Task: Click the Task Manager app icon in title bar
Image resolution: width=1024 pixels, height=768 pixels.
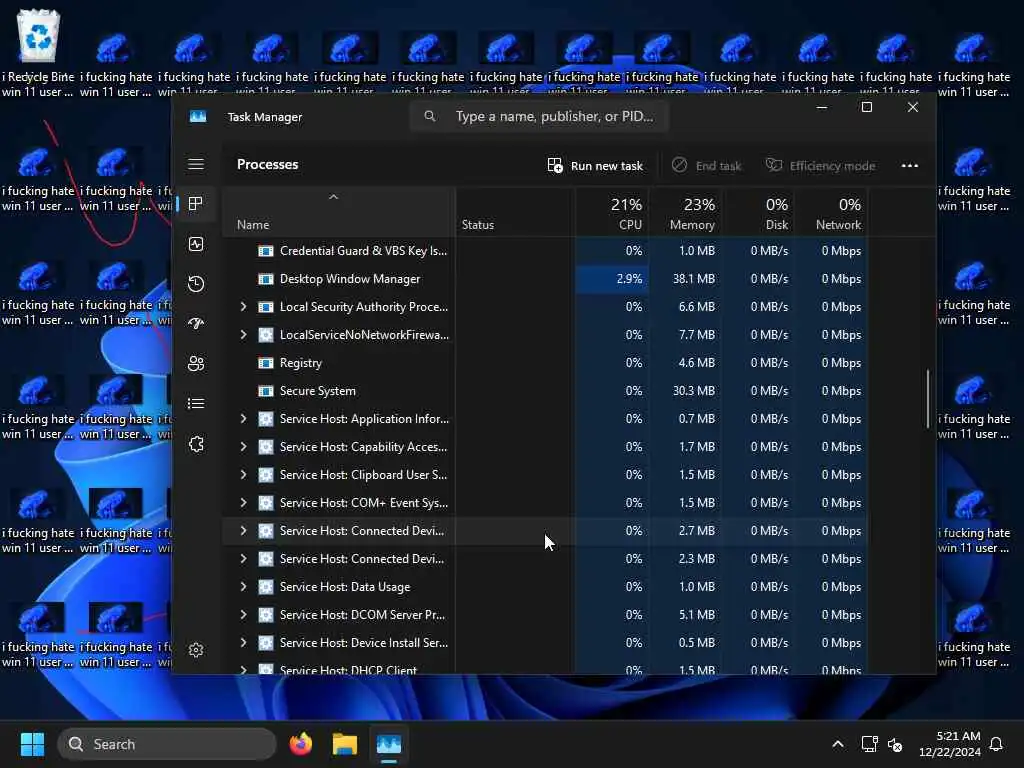Action: pos(198,116)
